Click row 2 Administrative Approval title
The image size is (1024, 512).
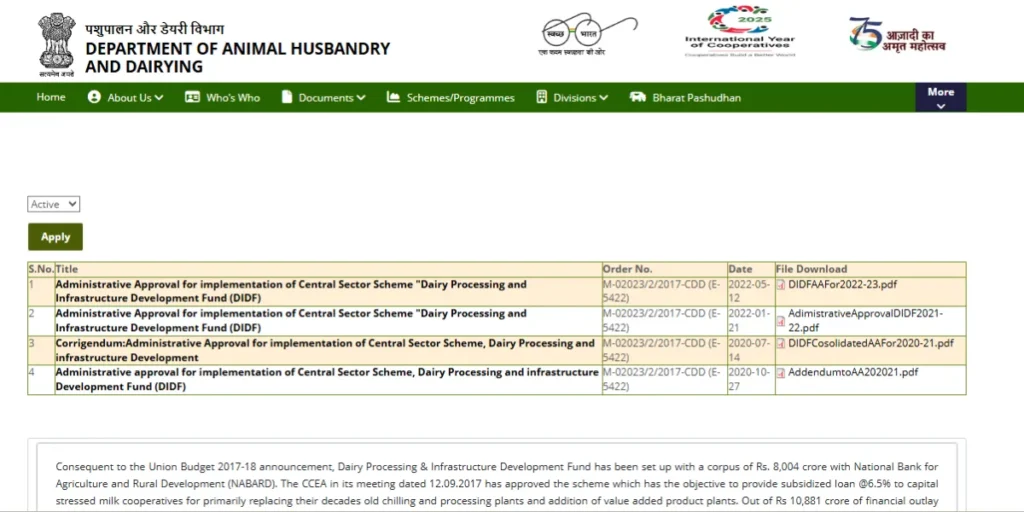point(291,321)
